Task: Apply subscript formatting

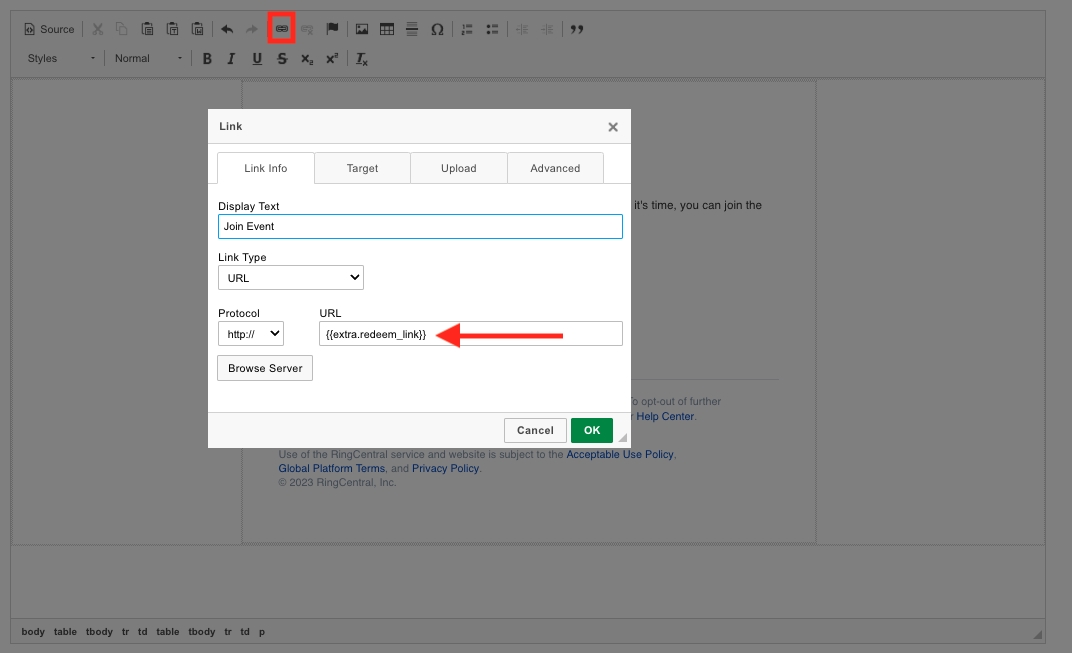Action: (x=307, y=59)
